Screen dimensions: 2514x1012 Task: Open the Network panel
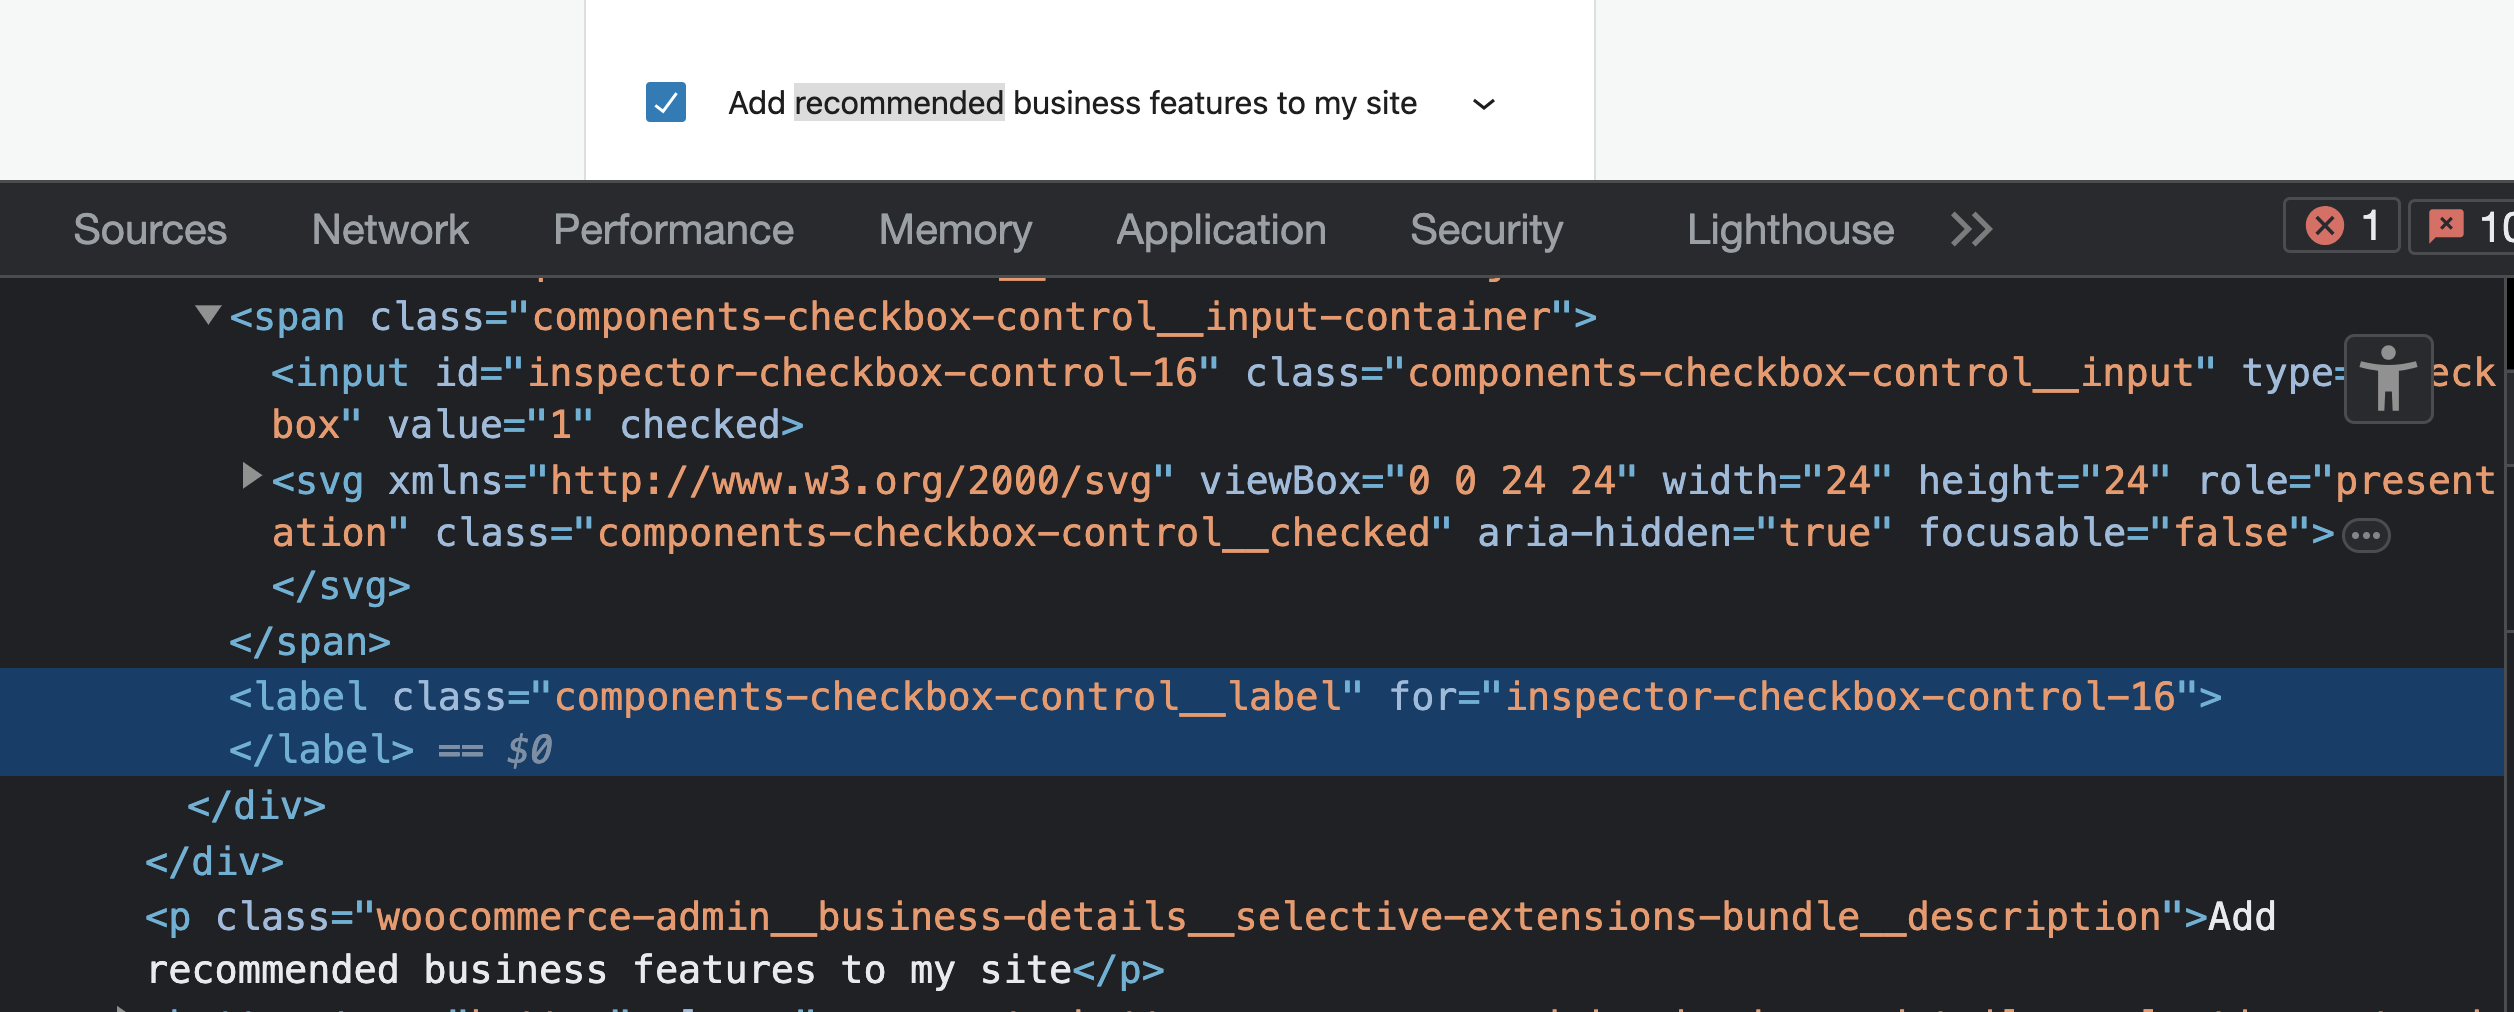coord(391,228)
